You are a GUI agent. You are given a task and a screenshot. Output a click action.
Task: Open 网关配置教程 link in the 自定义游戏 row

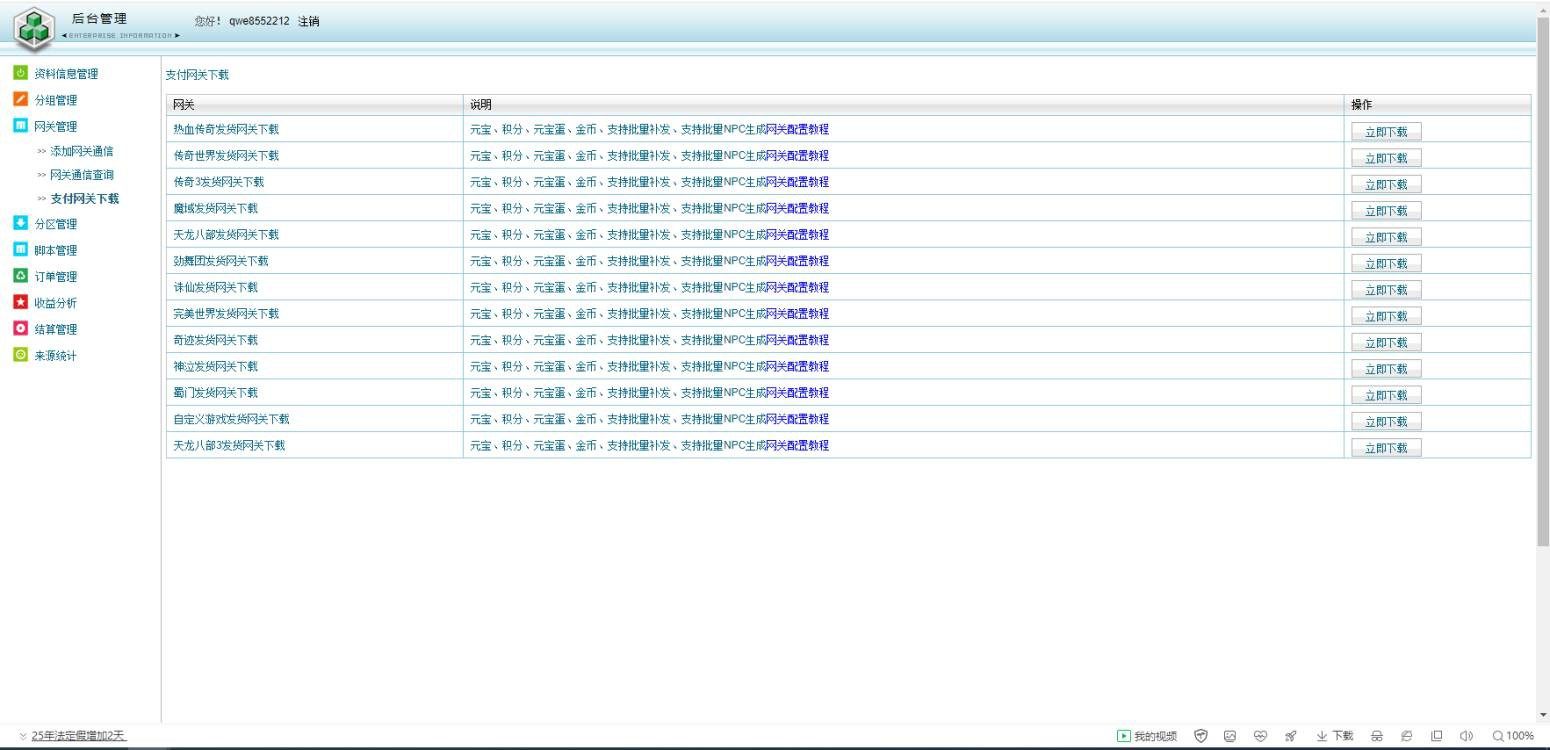(797, 419)
